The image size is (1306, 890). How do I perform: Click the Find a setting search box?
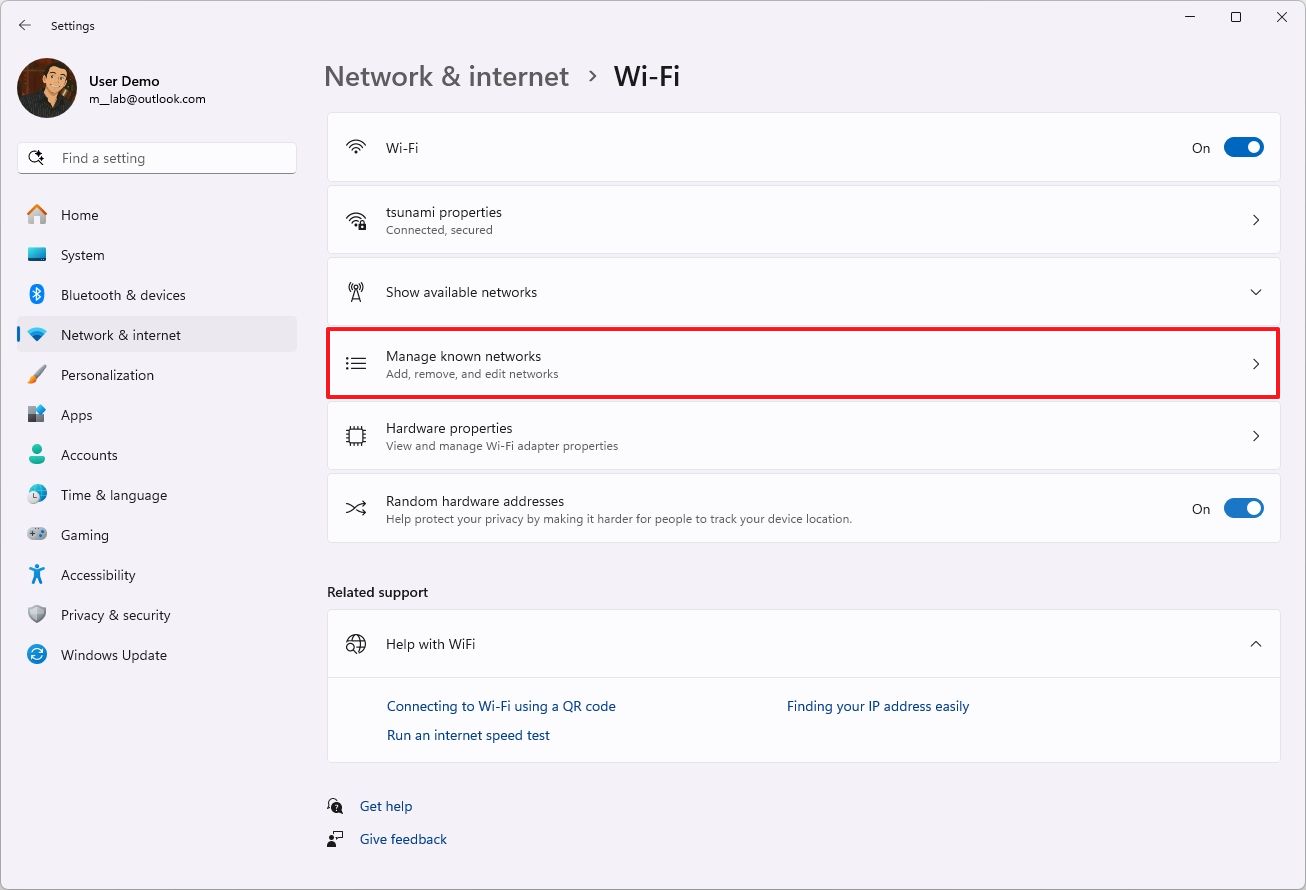tap(156, 157)
